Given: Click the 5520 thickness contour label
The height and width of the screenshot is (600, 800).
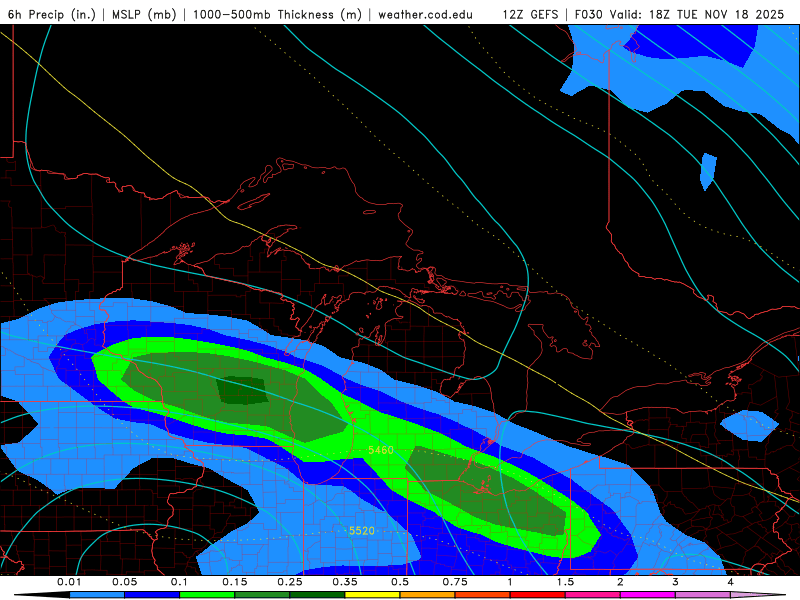Looking at the screenshot, I should (362, 531).
